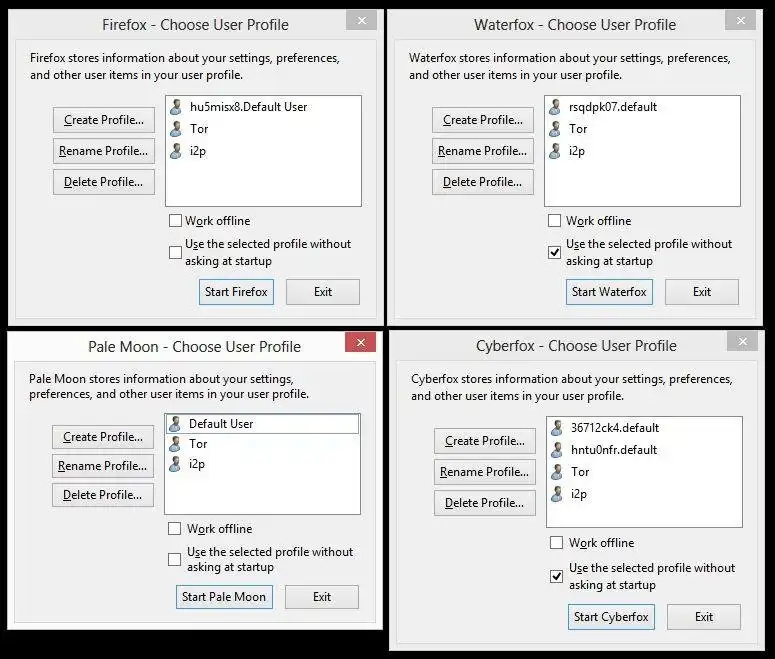Launch with the Start Pale Moon button
This screenshot has width=775, height=659.
coord(224,597)
